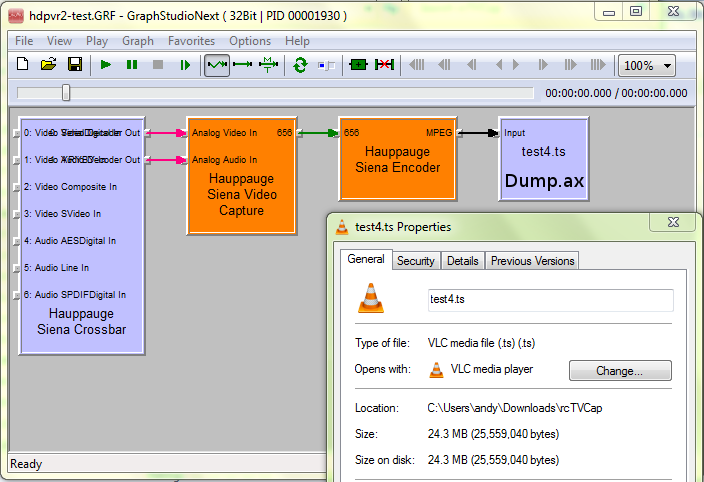Click the slow forward seek icon
The image size is (704, 482).
(543, 65)
